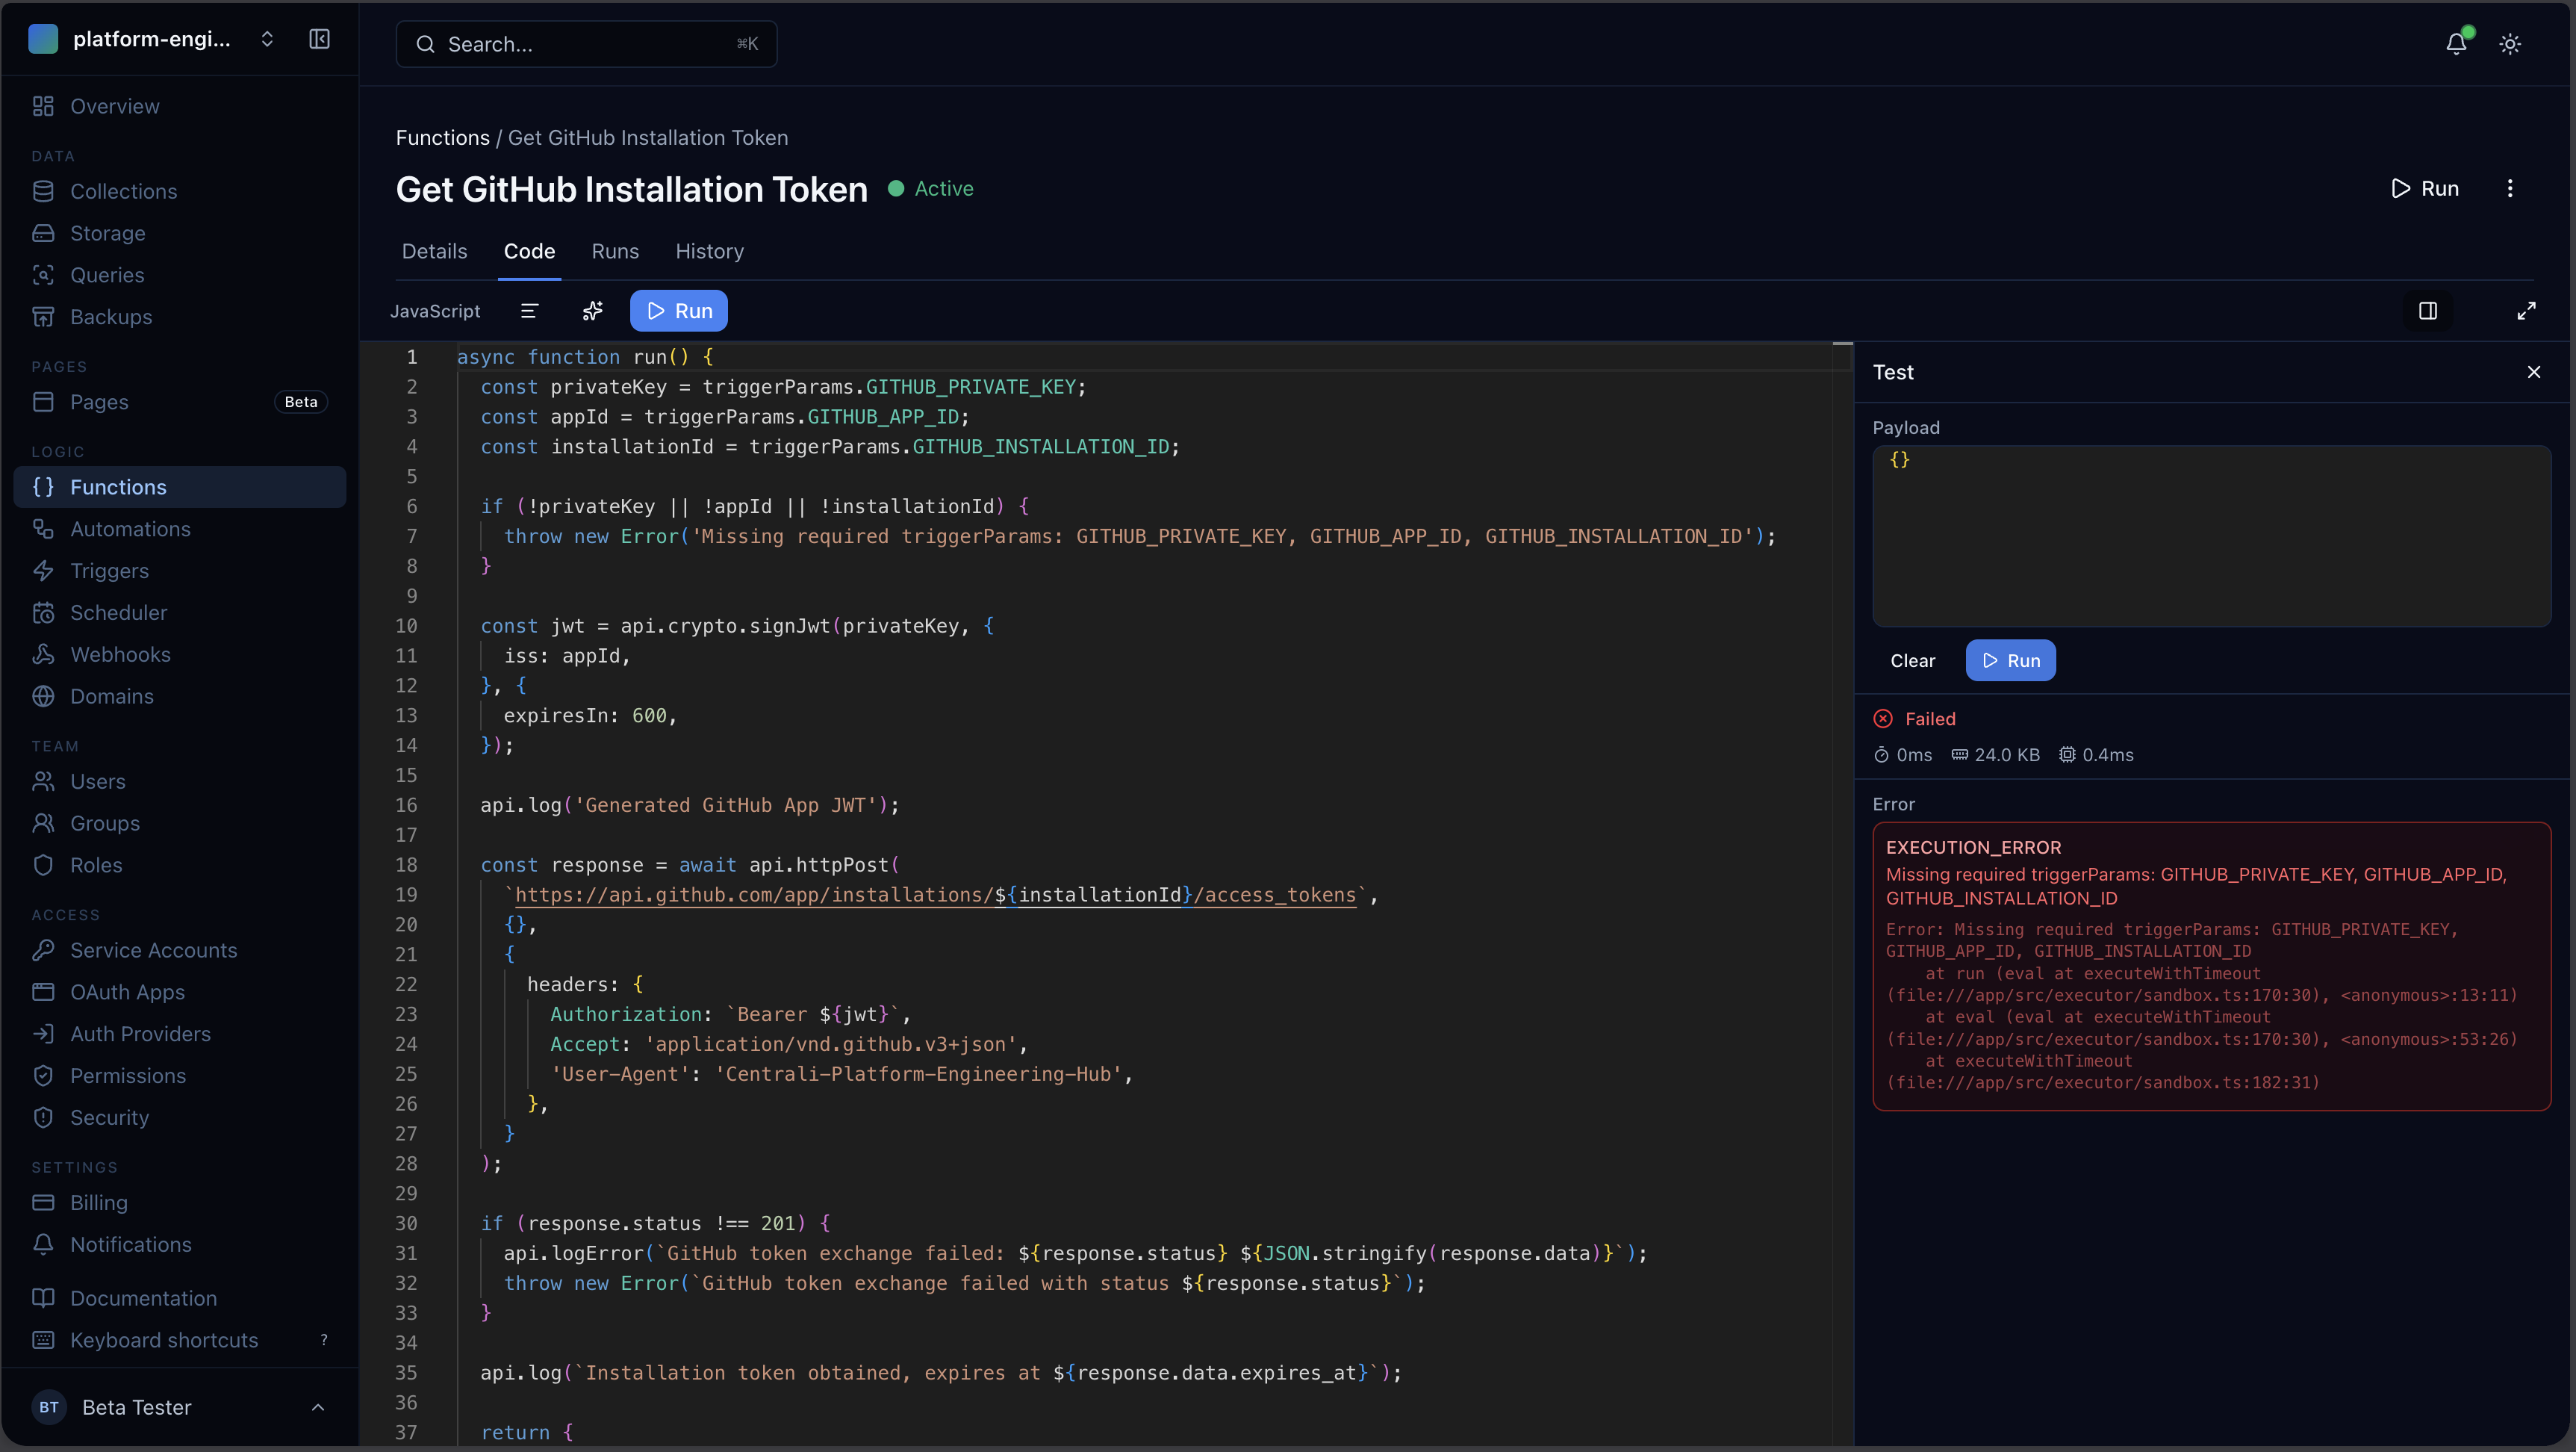Open OAuth Apps in sidebar
Viewport: 2576px width, 1452px height.
[x=180, y=993]
